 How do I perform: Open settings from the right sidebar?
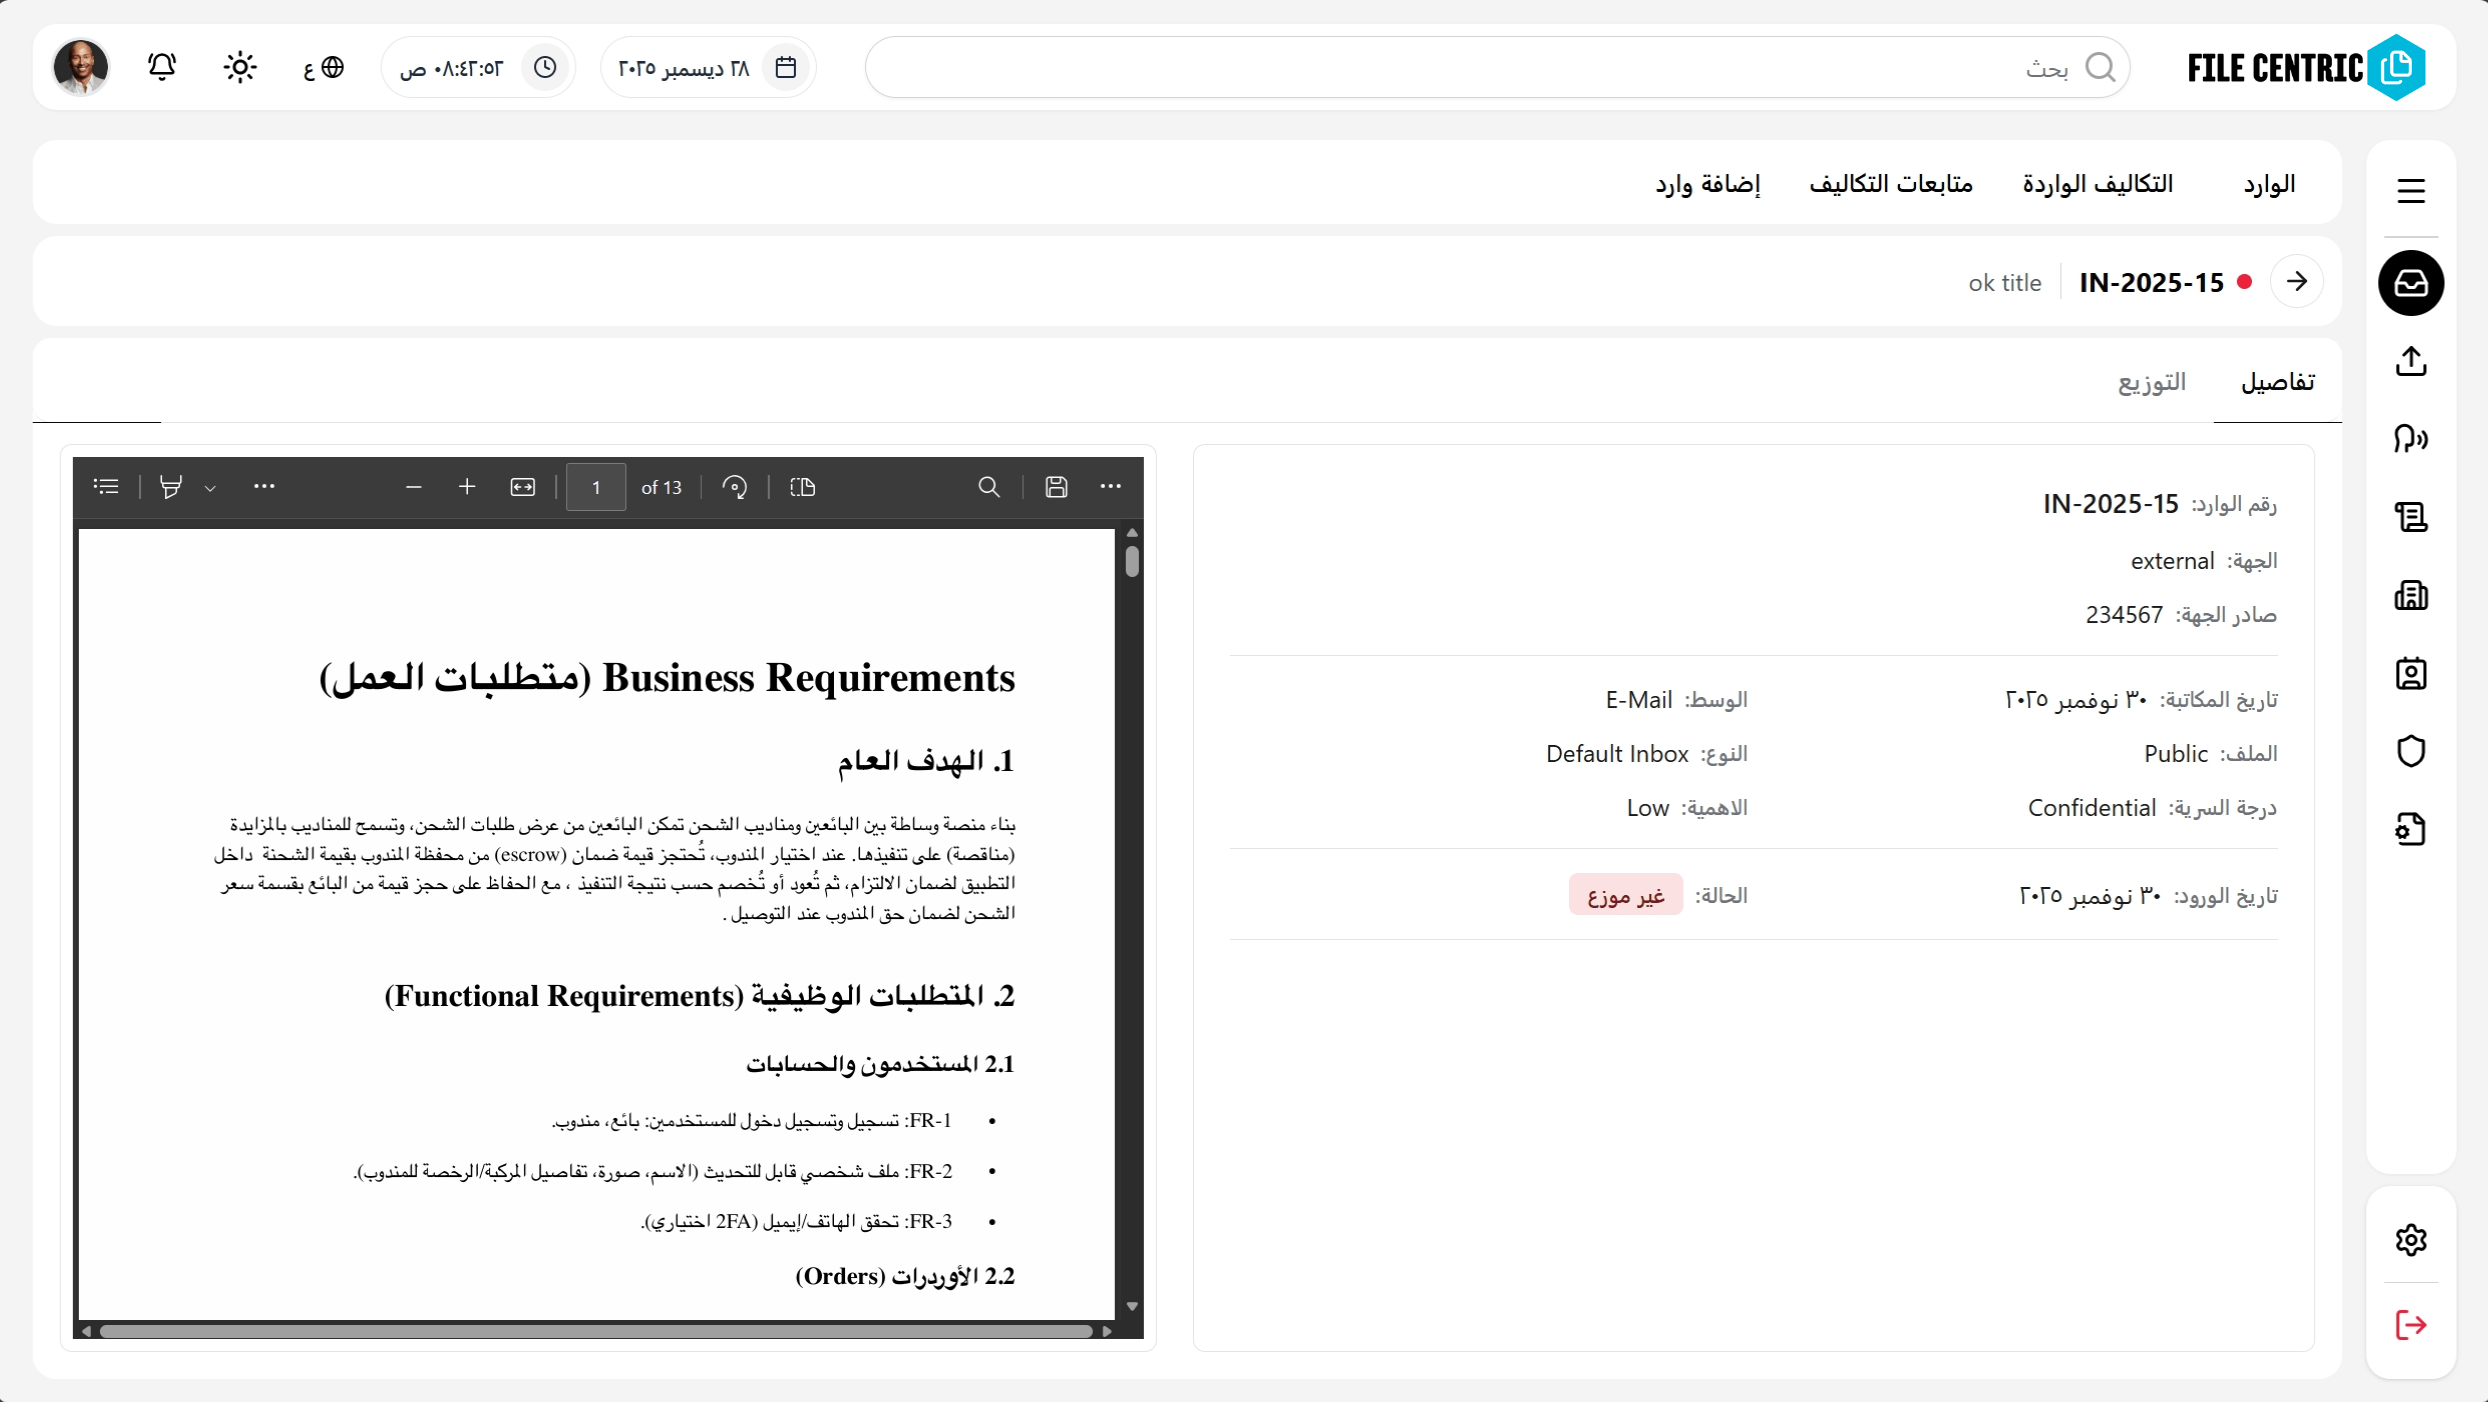tap(2410, 1239)
